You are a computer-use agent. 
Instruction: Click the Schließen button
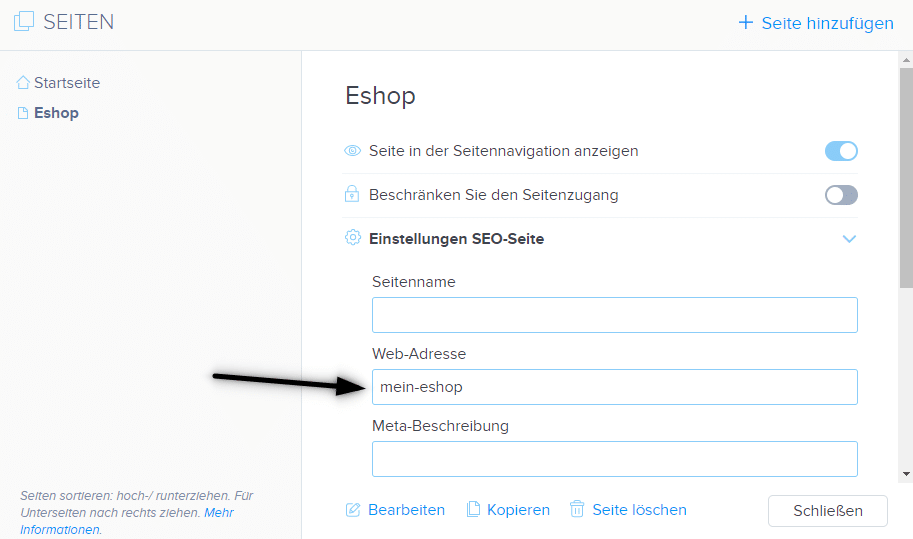(827, 510)
